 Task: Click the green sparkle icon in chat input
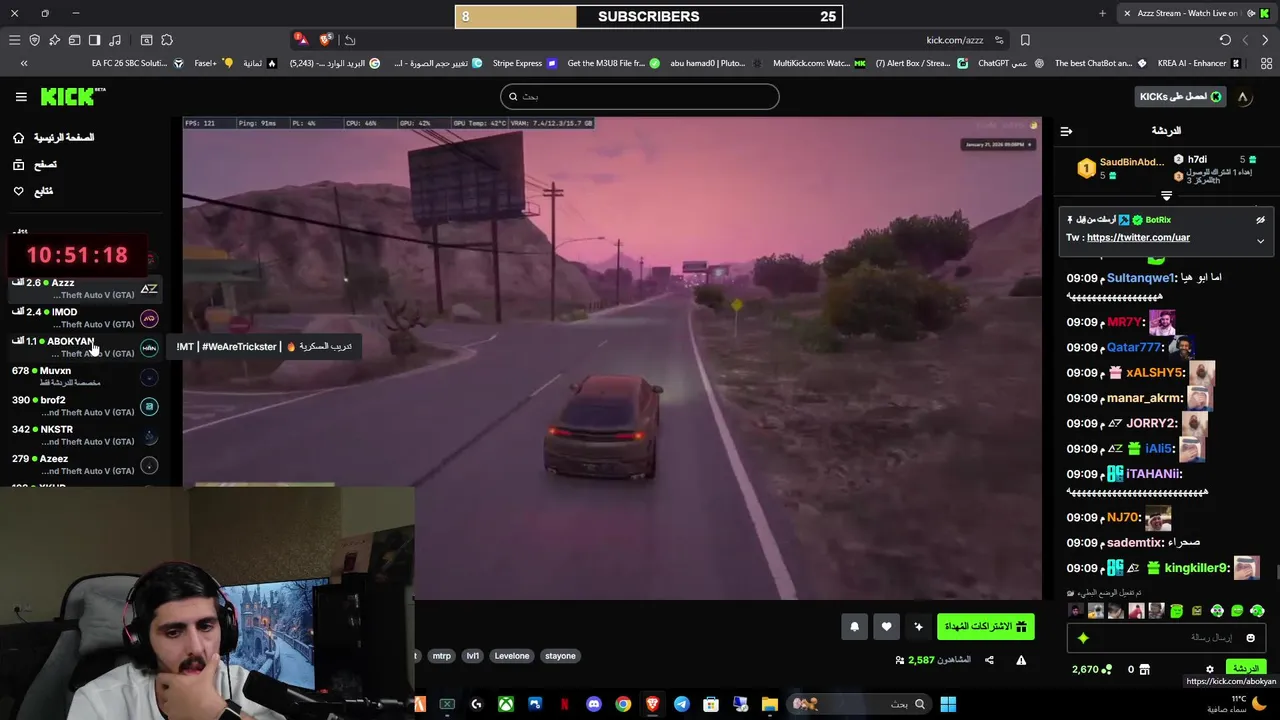[1083, 638]
